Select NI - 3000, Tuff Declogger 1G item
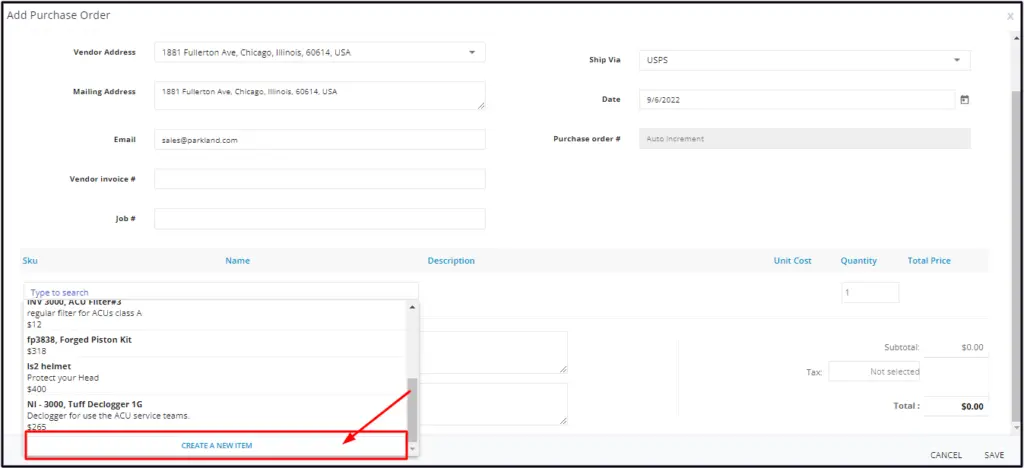The width and height of the screenshot is (1024, 468). (x=215, y=415)
